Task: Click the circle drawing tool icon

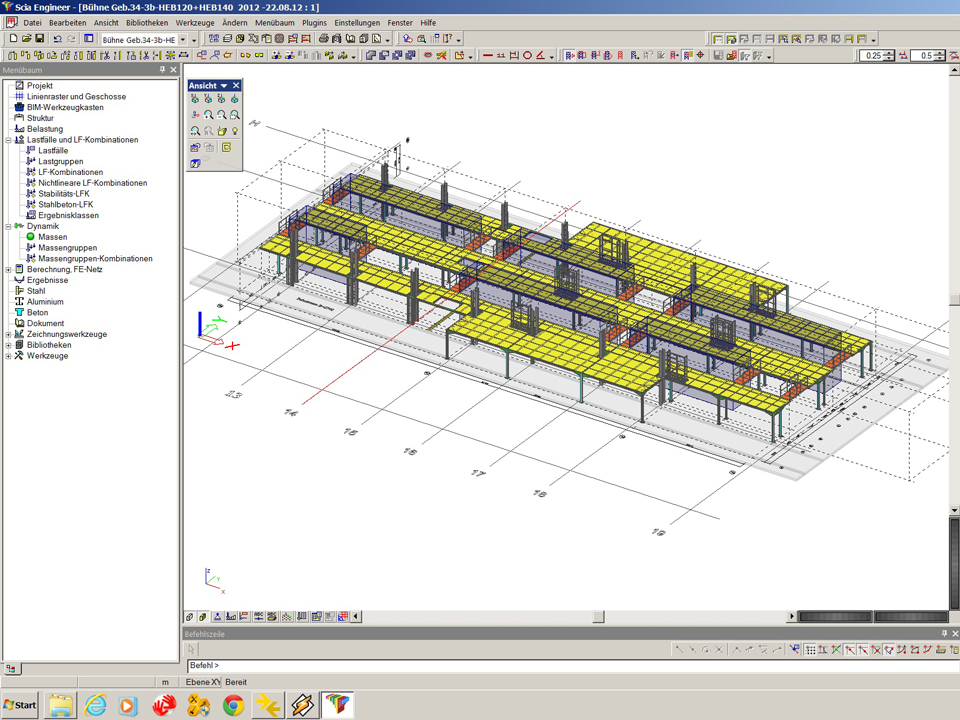Action: (x=527, y=56)
